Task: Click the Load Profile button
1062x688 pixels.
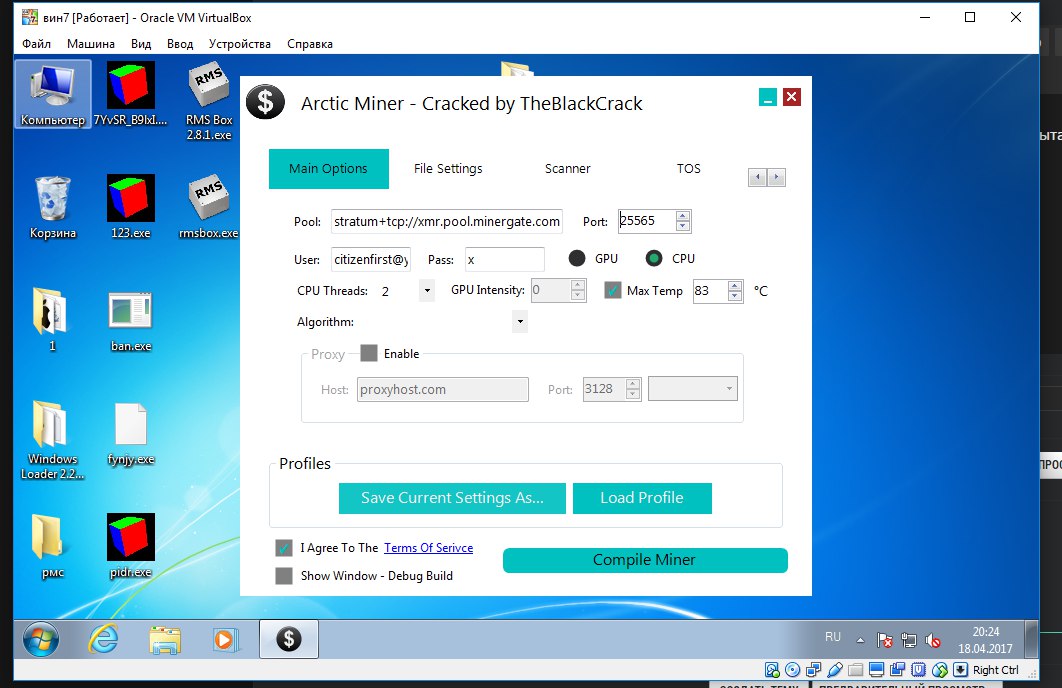Action: [x=642, y=498]
